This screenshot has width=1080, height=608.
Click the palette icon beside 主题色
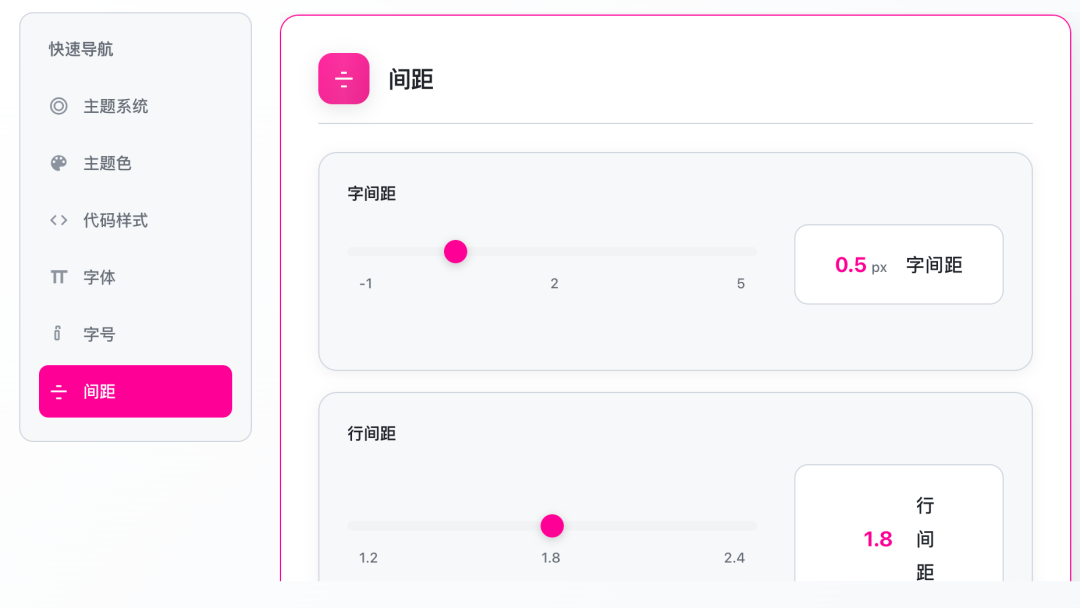tap(58, 163)
